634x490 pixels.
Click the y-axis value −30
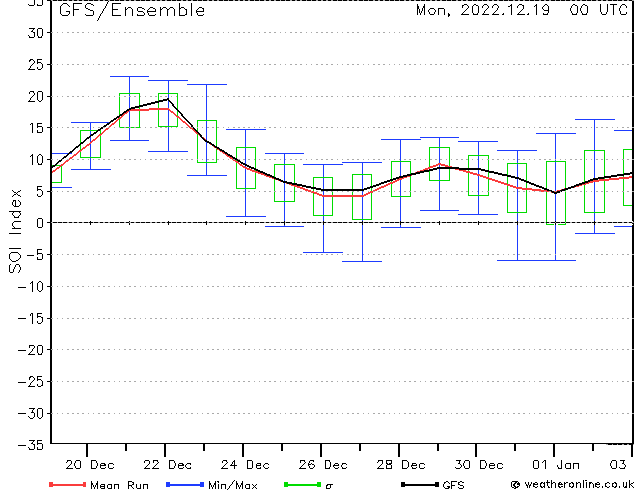point(31,413)
